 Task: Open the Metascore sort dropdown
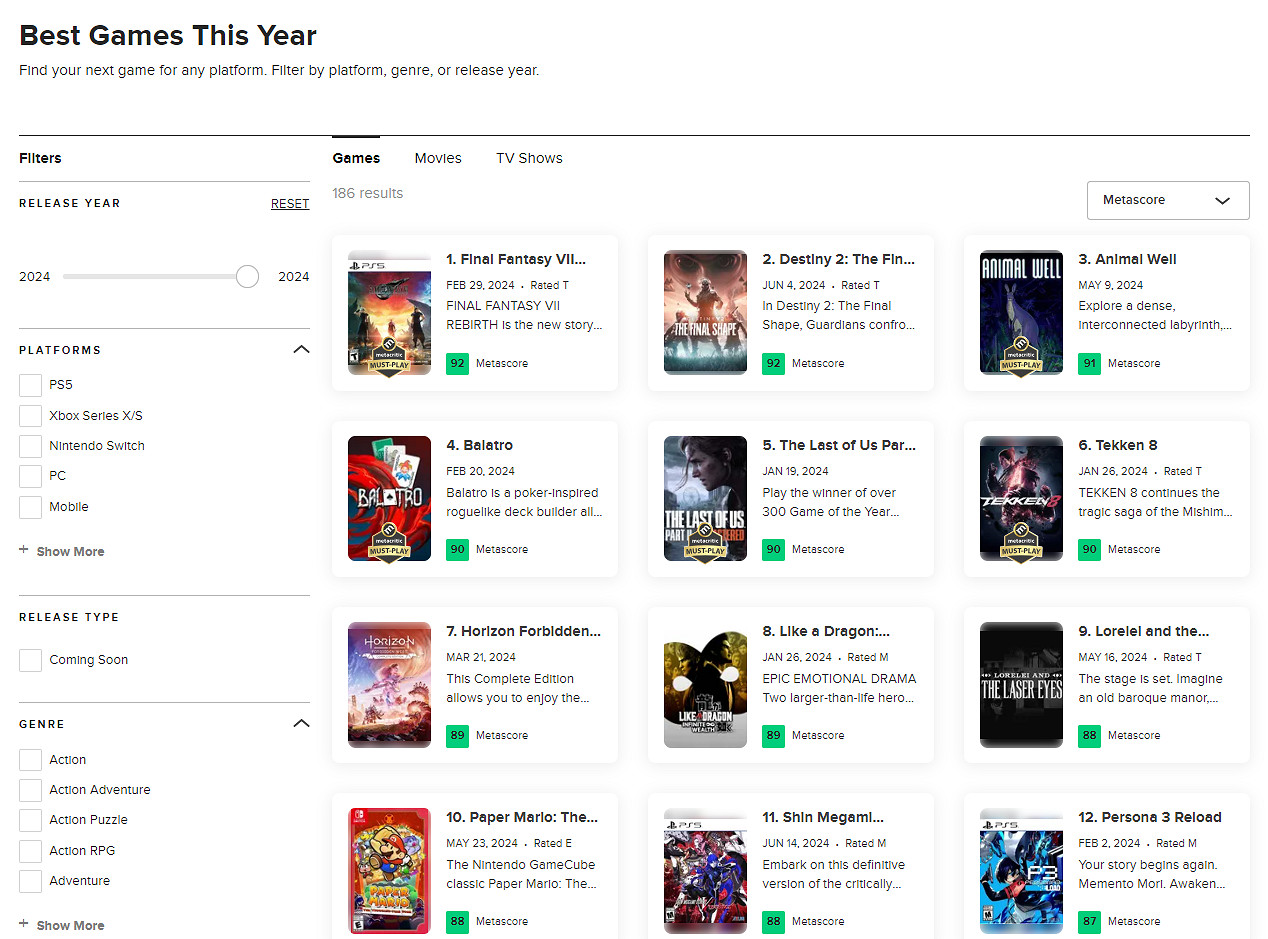point(1167,200)
